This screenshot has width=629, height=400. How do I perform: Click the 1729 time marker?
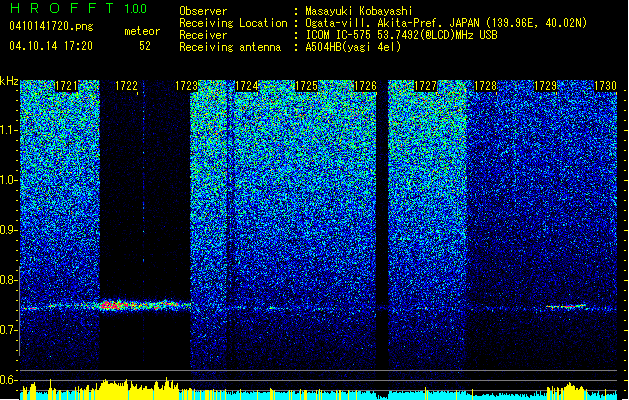pos(546,86)
